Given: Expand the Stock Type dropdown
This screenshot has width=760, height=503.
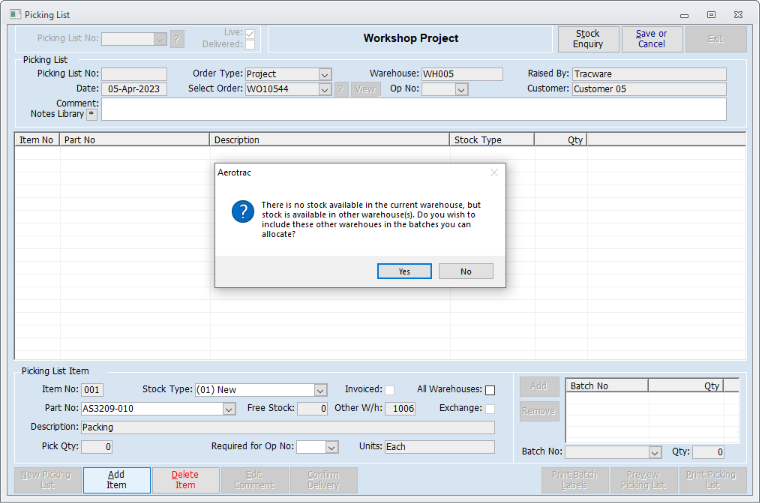Looking at the screenshot, I should pos(320,390).
